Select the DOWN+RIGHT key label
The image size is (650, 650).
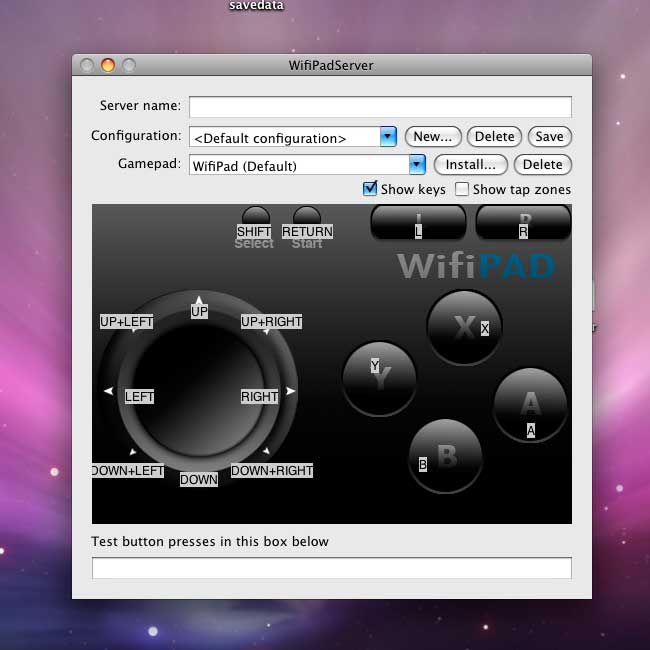tap(272, 471)
